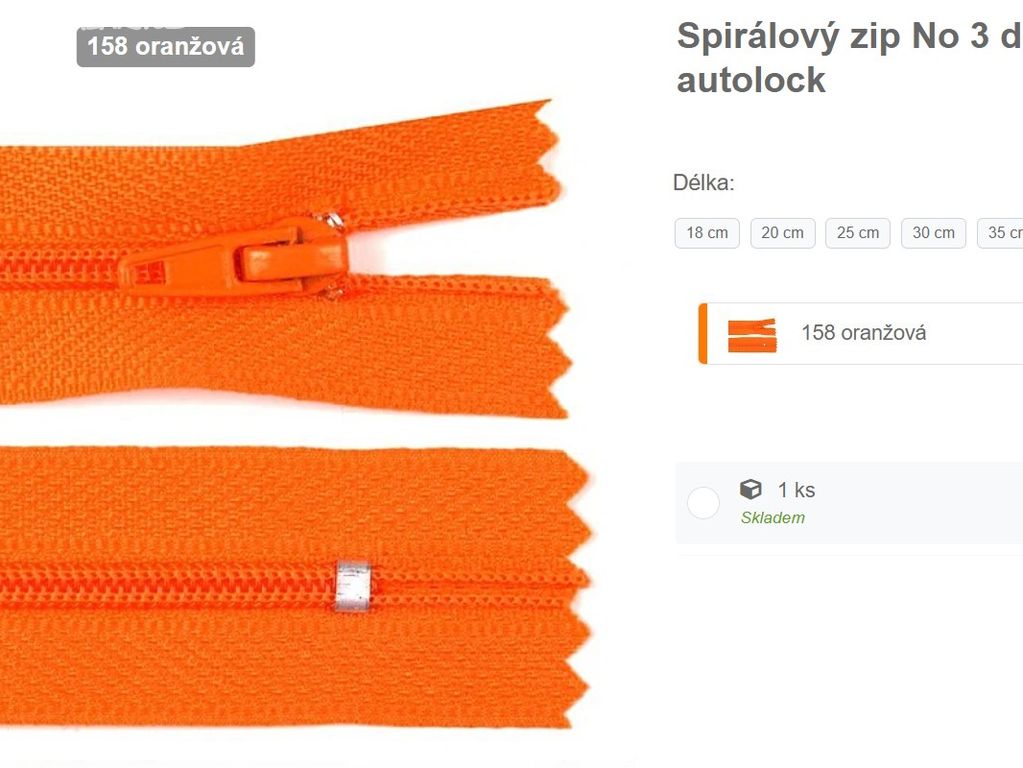Click the small orange zipper color thumbnail
This screenshot has height=768, width=1023.
(752, 335)
